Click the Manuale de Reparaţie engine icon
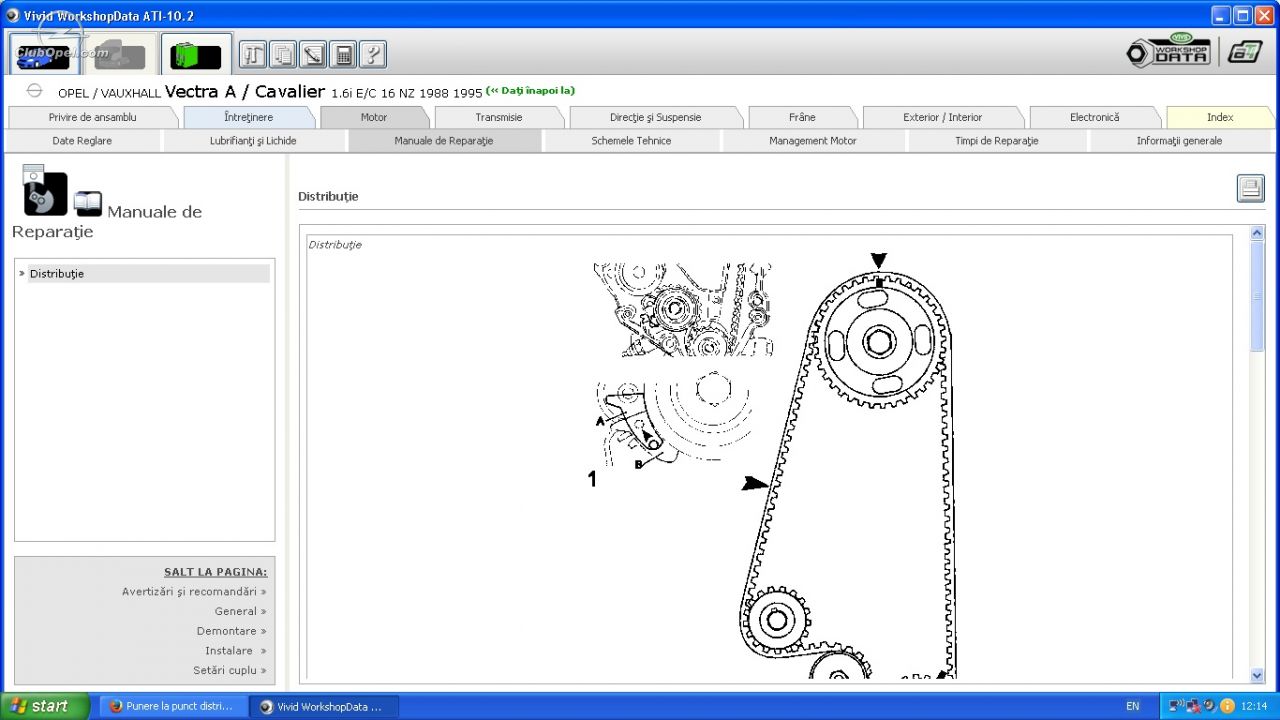Image resolution: width=1280 pixels, height=720 pixels. [x=44, y=190]
